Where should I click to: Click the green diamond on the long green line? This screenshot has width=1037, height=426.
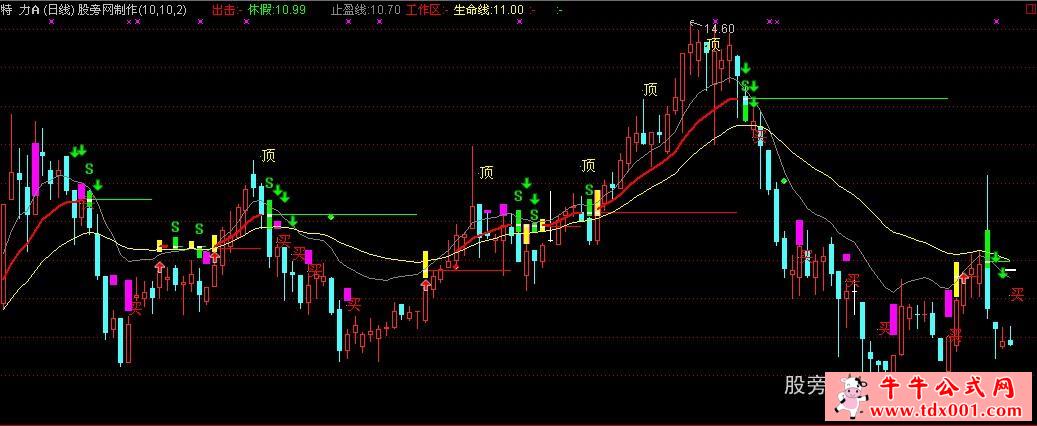[331, 216]
